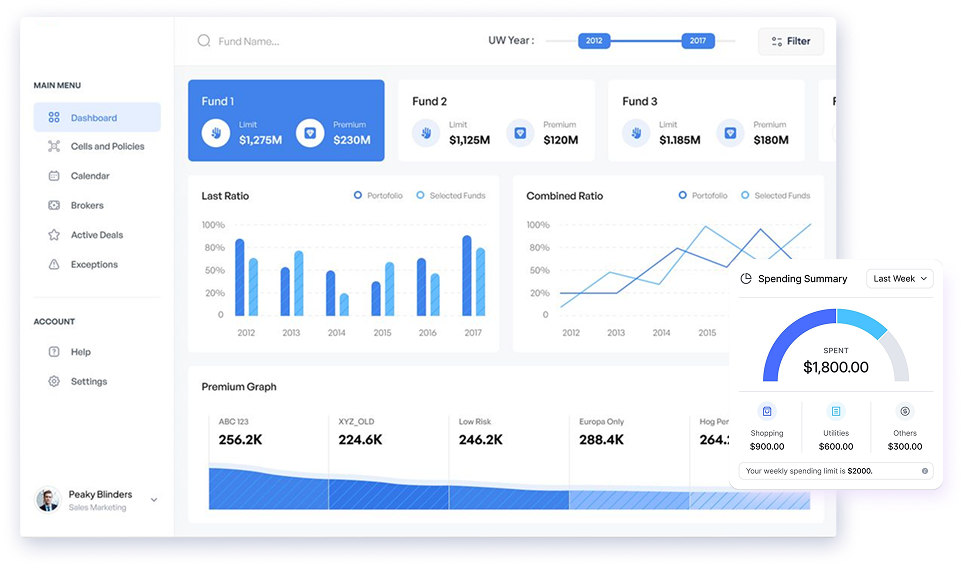
Task: Click the Others category icon
Action: click(905, 411)
